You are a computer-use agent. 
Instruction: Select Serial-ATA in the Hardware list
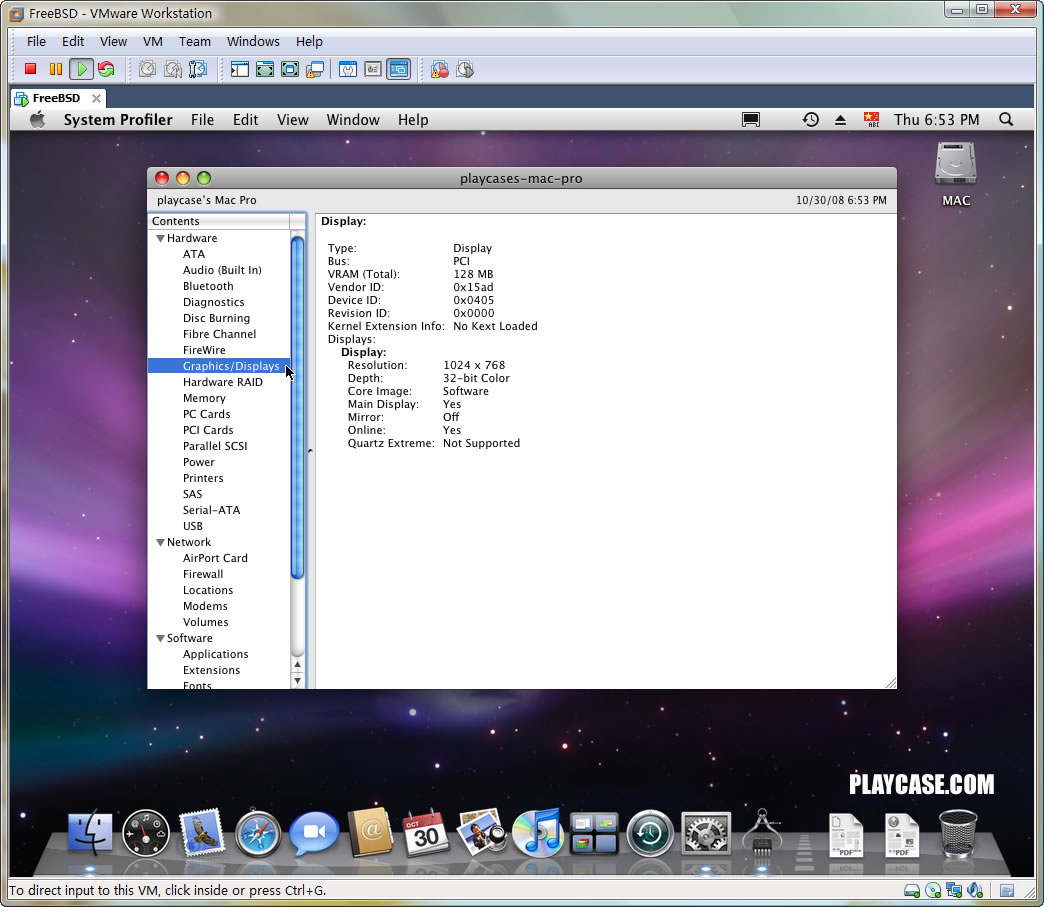(x=211, y=510)
